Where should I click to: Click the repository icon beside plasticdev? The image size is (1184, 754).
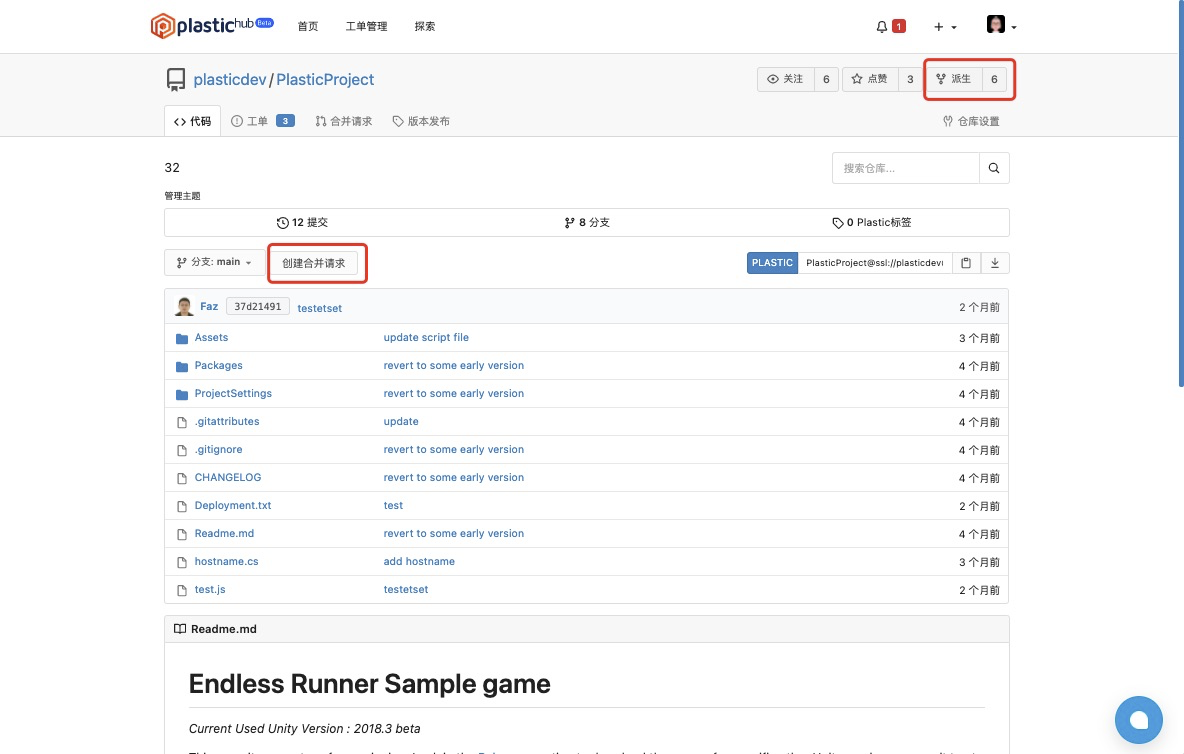point(176,79)
